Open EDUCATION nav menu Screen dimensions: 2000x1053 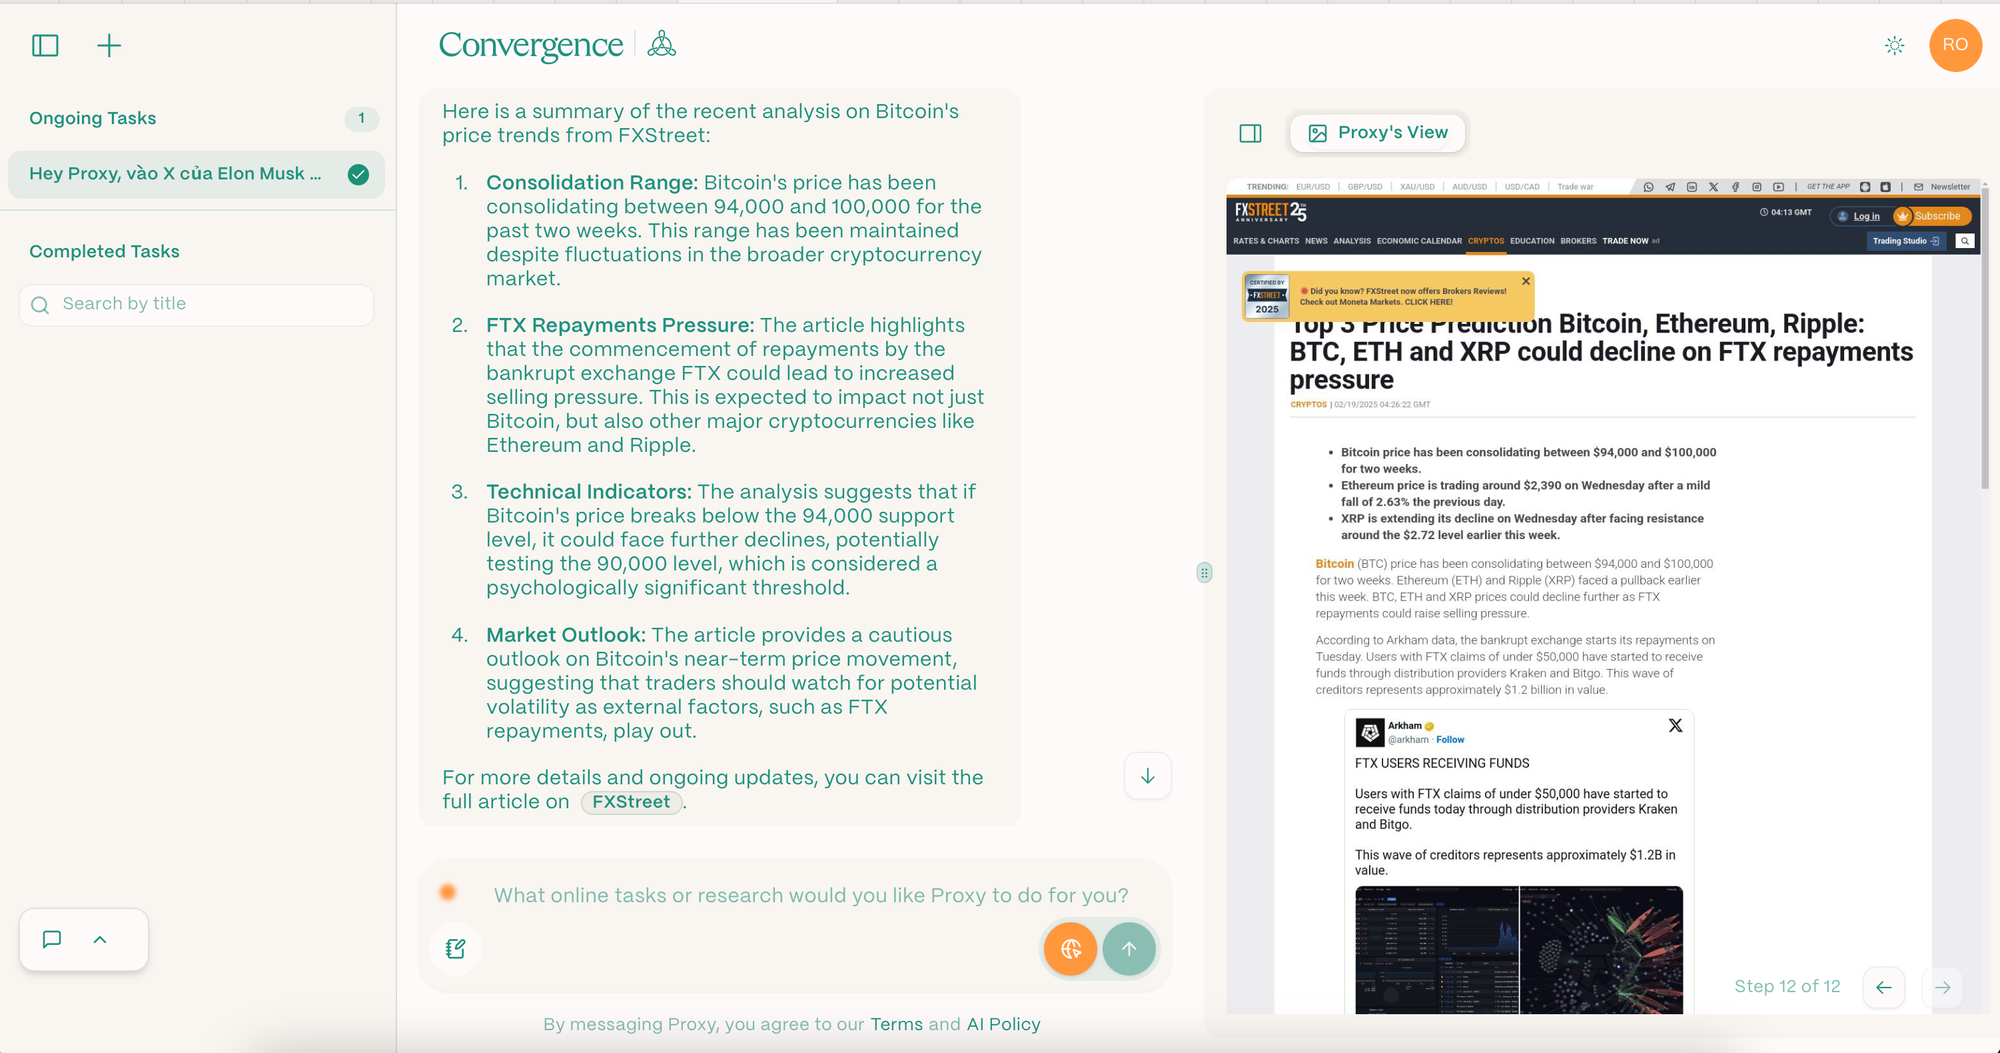click(1532, 241)
